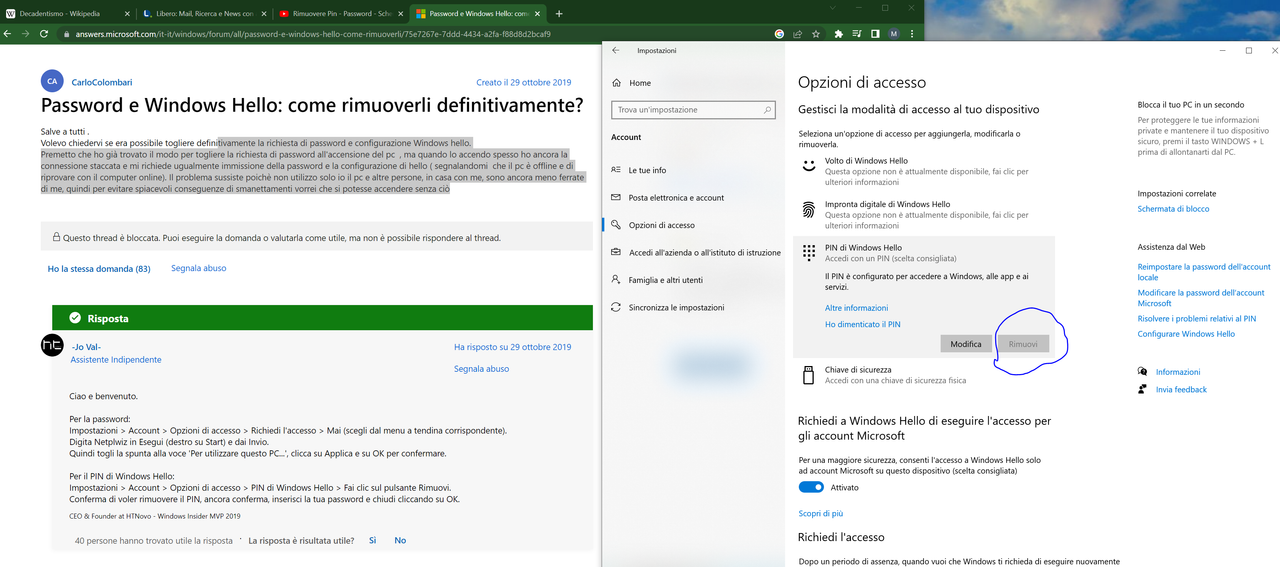Vote Sì on answer usefulness
This screenshot has height=567, width=1280.
click(x=372, y=540)
